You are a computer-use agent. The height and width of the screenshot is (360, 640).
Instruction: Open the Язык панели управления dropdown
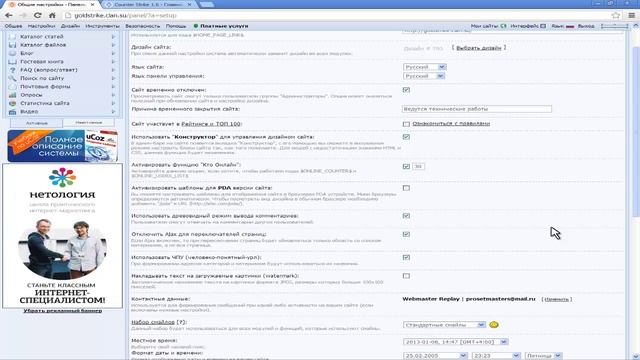[424, 76]
